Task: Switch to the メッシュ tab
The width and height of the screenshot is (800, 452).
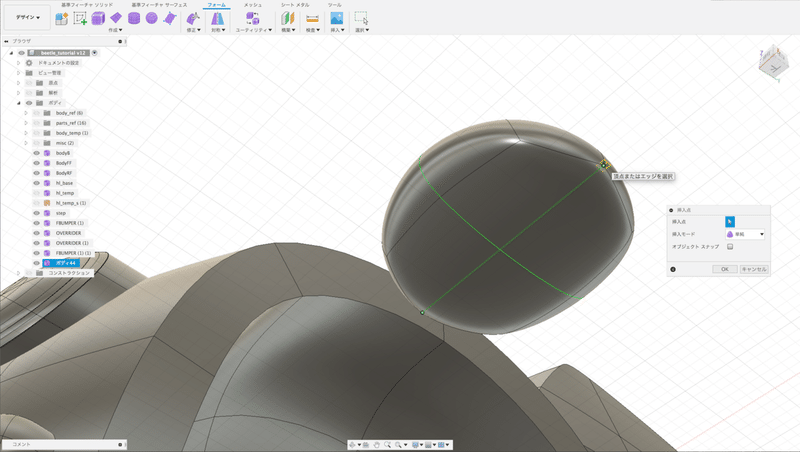Action: pos(253,5)
